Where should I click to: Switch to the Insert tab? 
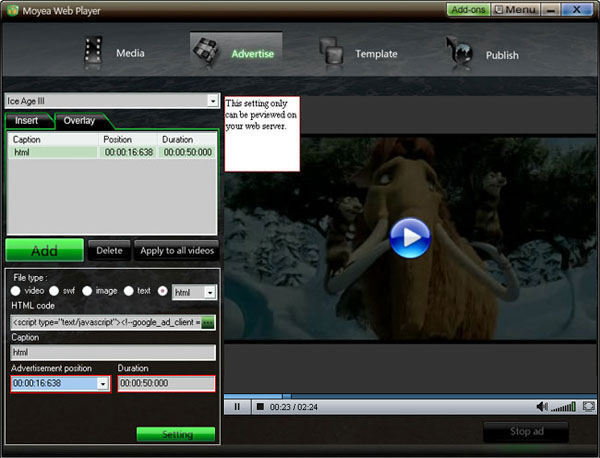point(27,121)
